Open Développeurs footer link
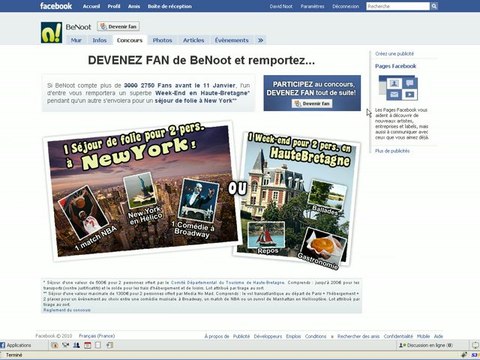 [x=268, y=336]
